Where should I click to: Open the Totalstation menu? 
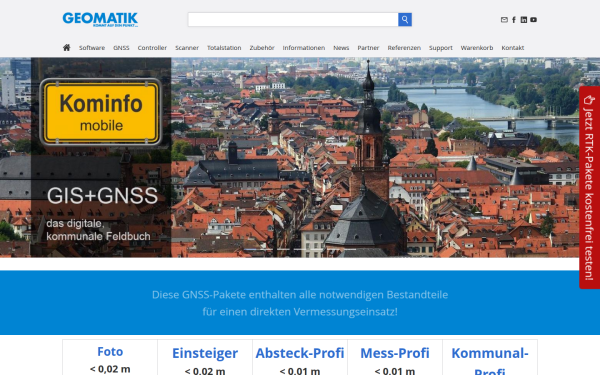tap(224, 48)
